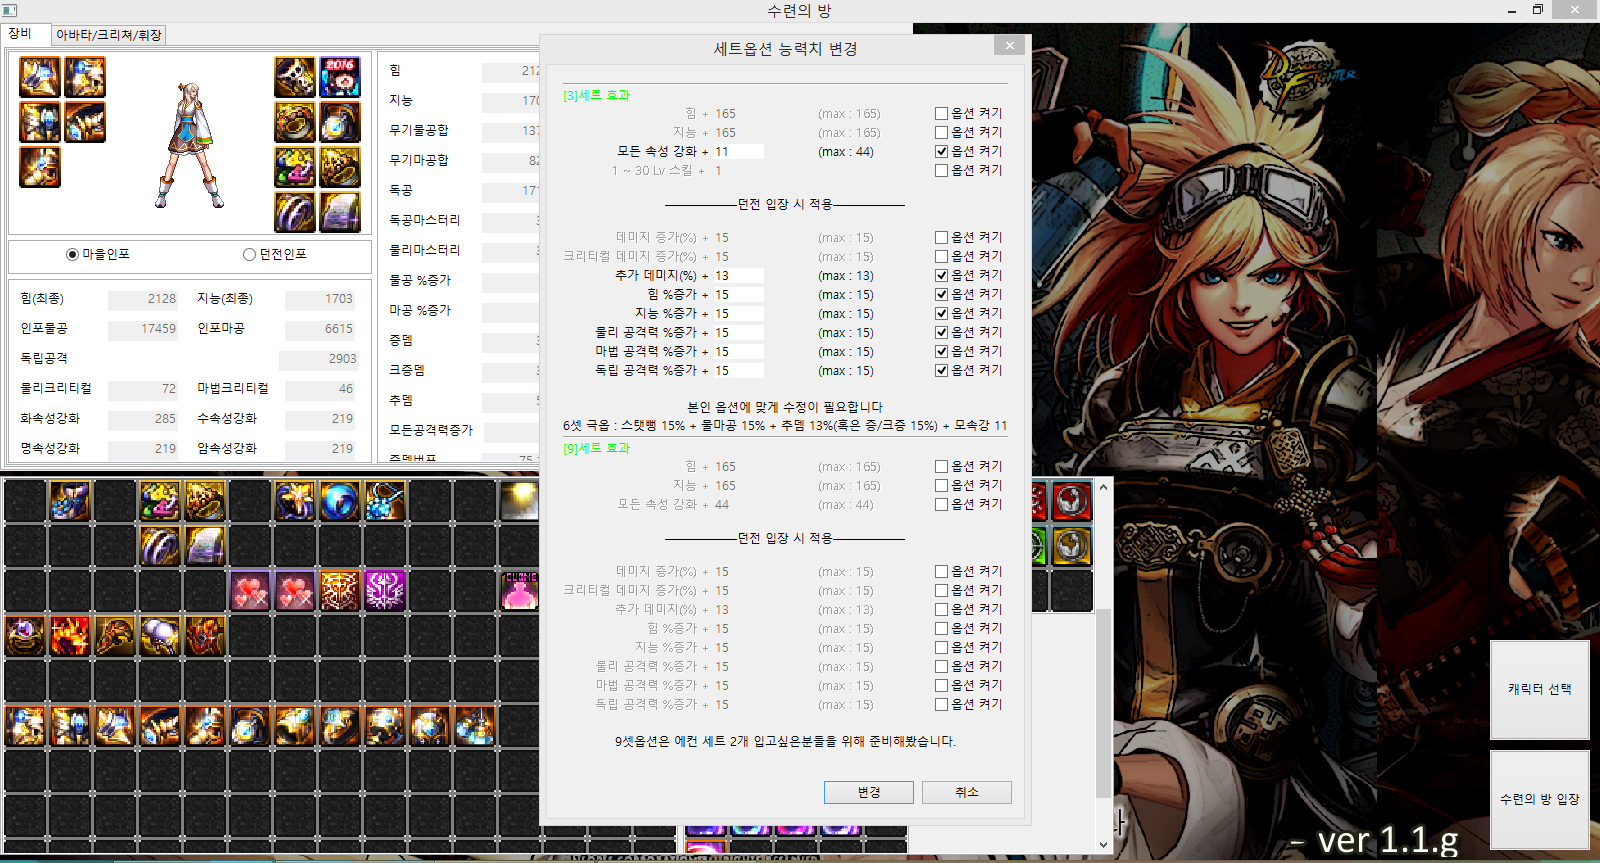Select the orange web emblem icon
The height and width of the screenshot is (863, 1600).
(x=340, y=591)
